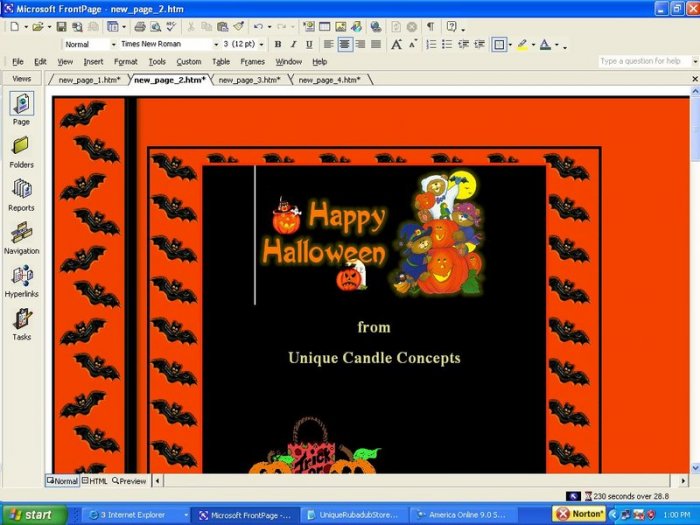This screenshot has width=700, height=525.
Task: Toggle the outside borders button
Action: (499, 44)
